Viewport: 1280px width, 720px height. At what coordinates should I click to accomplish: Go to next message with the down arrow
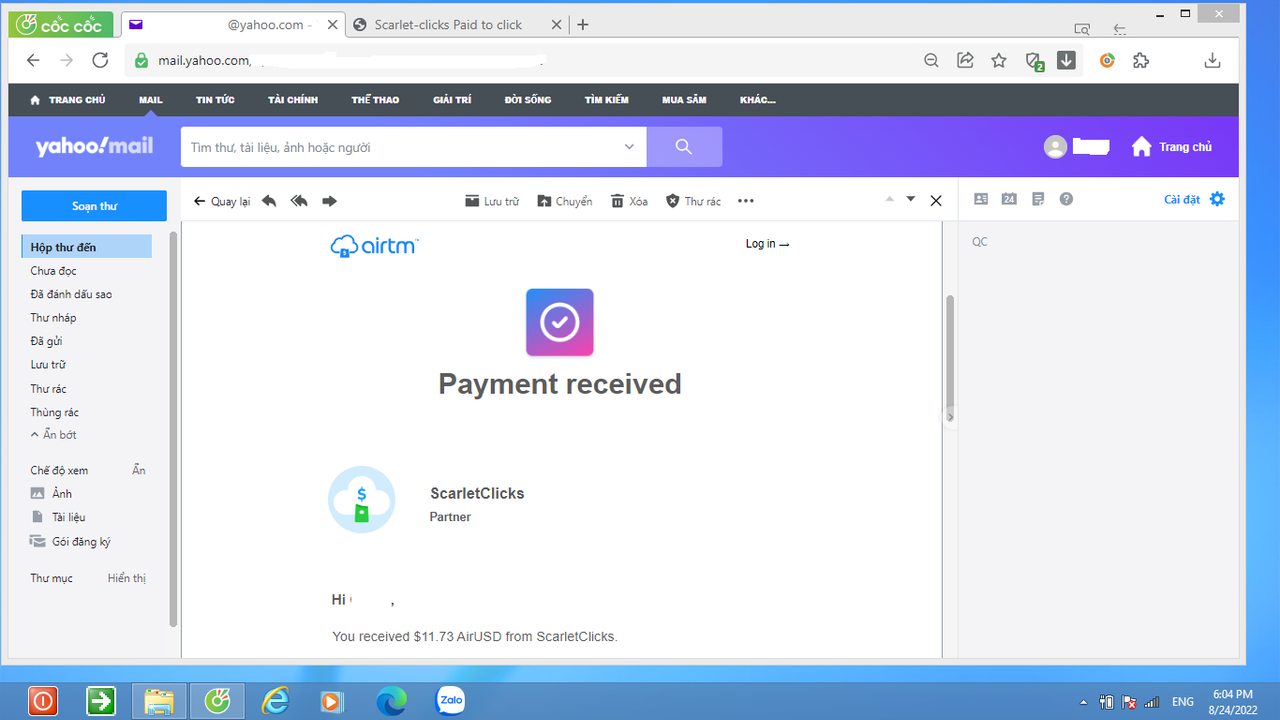911,199
